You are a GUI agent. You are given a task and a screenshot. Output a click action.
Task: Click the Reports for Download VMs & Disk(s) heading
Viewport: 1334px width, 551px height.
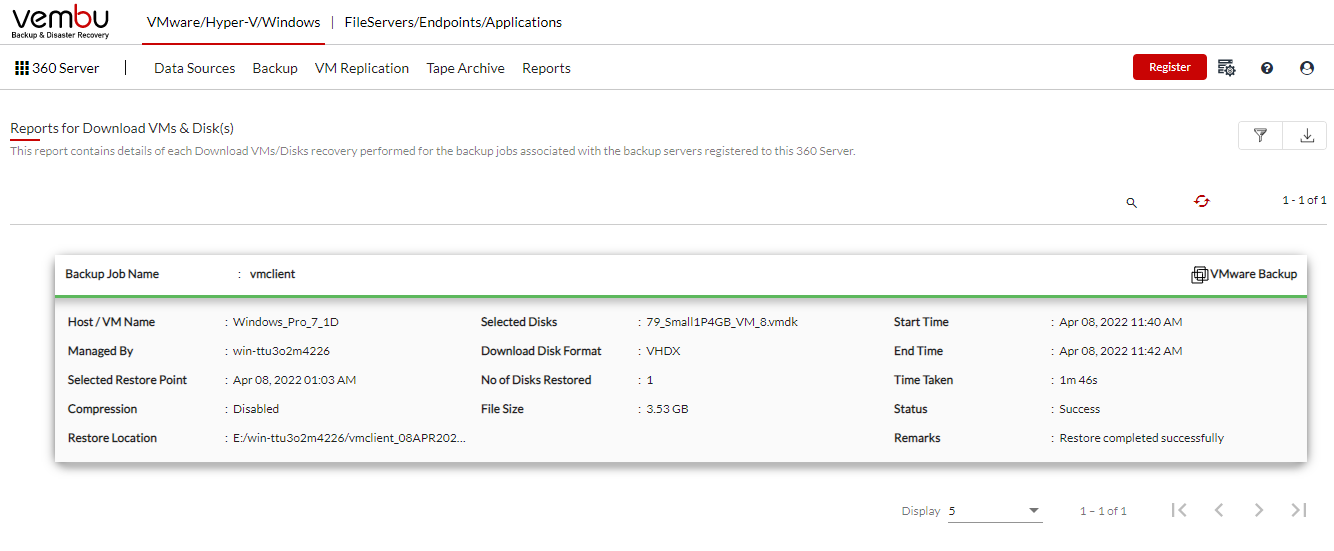pos(122,128)
